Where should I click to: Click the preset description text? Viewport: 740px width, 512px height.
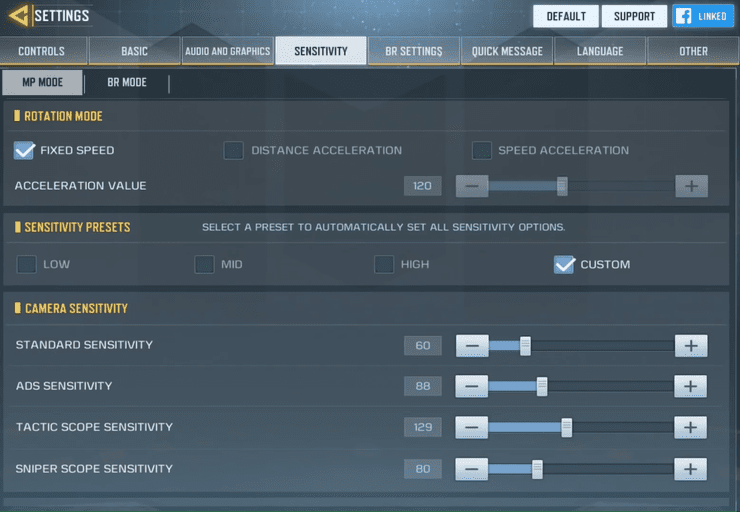click(x=383, y=227)
